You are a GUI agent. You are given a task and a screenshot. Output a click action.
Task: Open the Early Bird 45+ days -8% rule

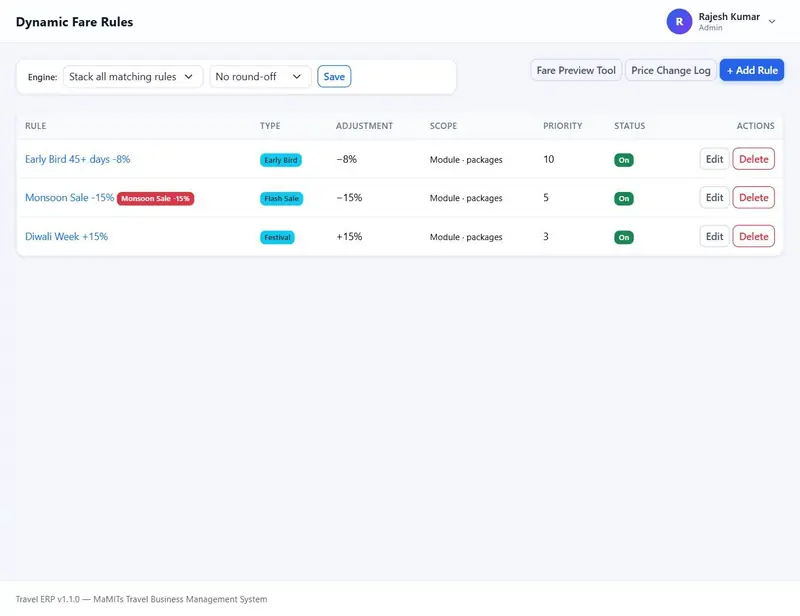pyautogui.click(x=78, y=159)
